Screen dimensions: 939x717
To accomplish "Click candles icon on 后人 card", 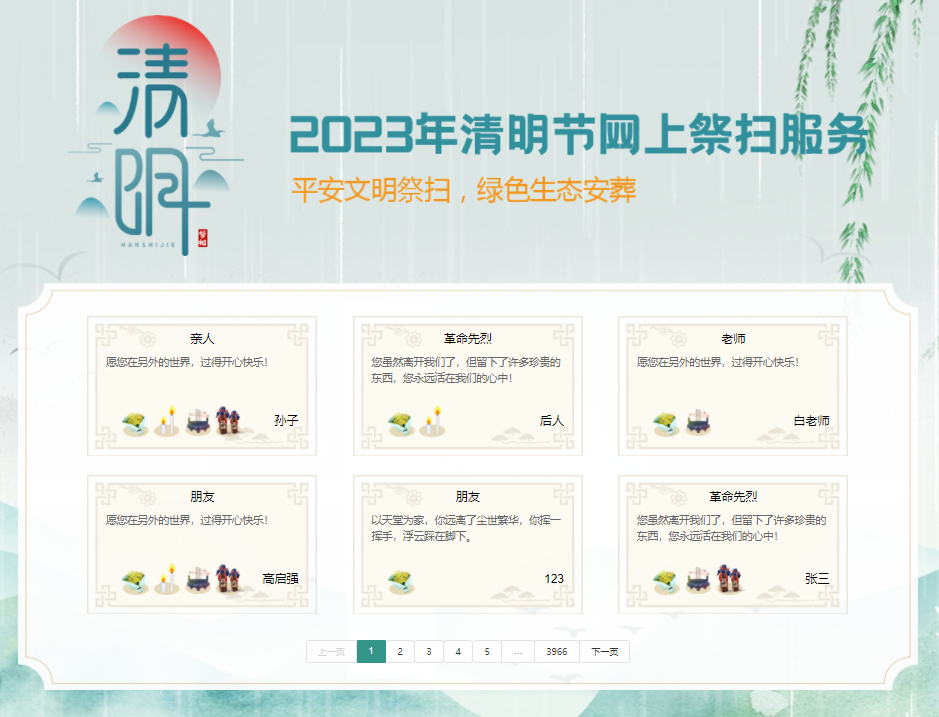I will (x=432, y=421).
